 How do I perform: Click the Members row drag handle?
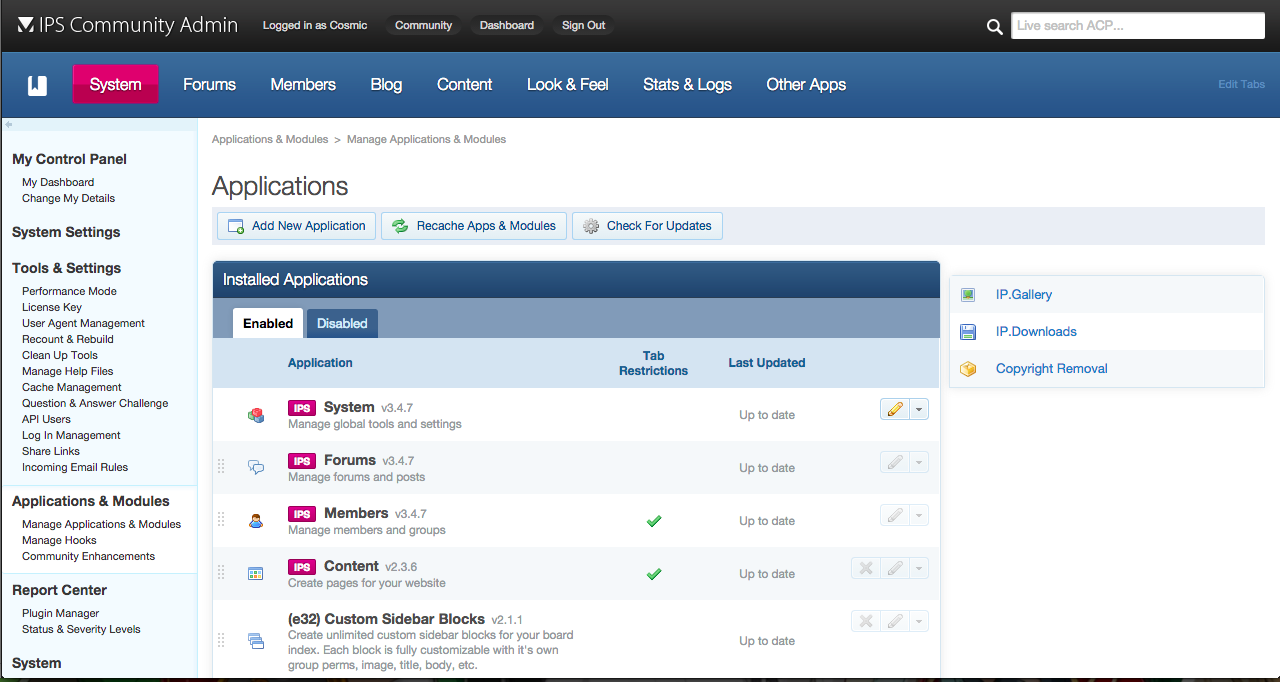pos(222,520)
